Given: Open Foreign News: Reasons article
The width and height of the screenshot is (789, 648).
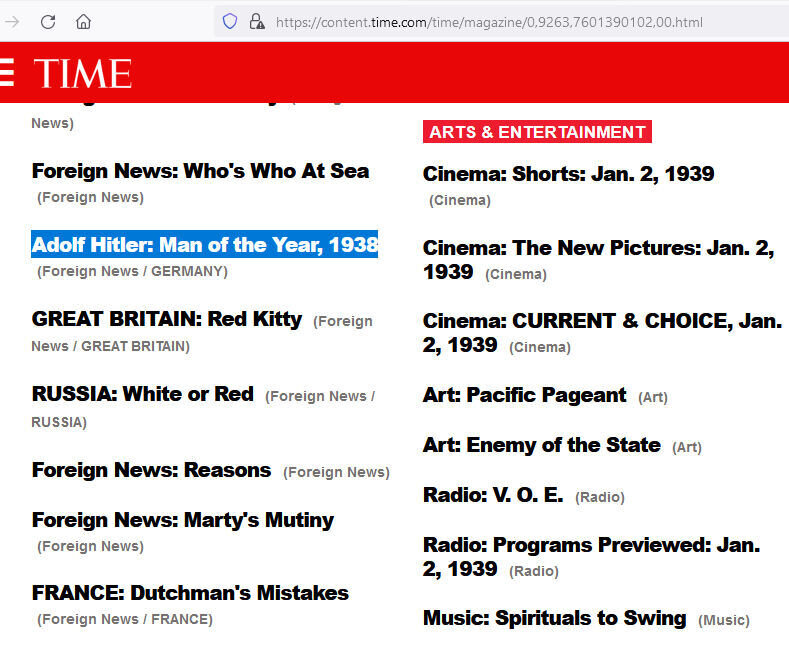Looking at the screenshot, I should pyautogui.click(x=151, y=470).
